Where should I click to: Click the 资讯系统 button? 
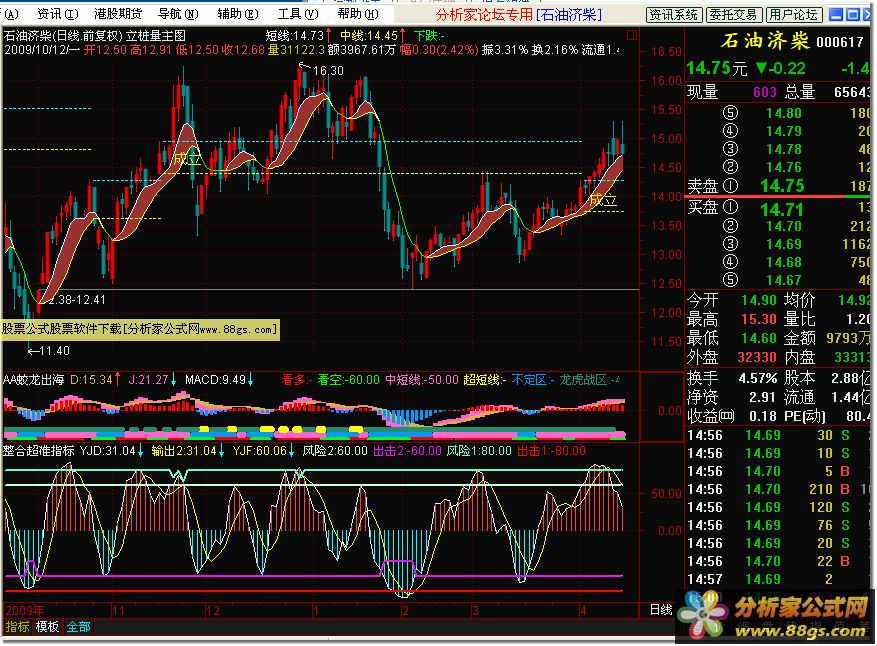[x=673, y=15]
